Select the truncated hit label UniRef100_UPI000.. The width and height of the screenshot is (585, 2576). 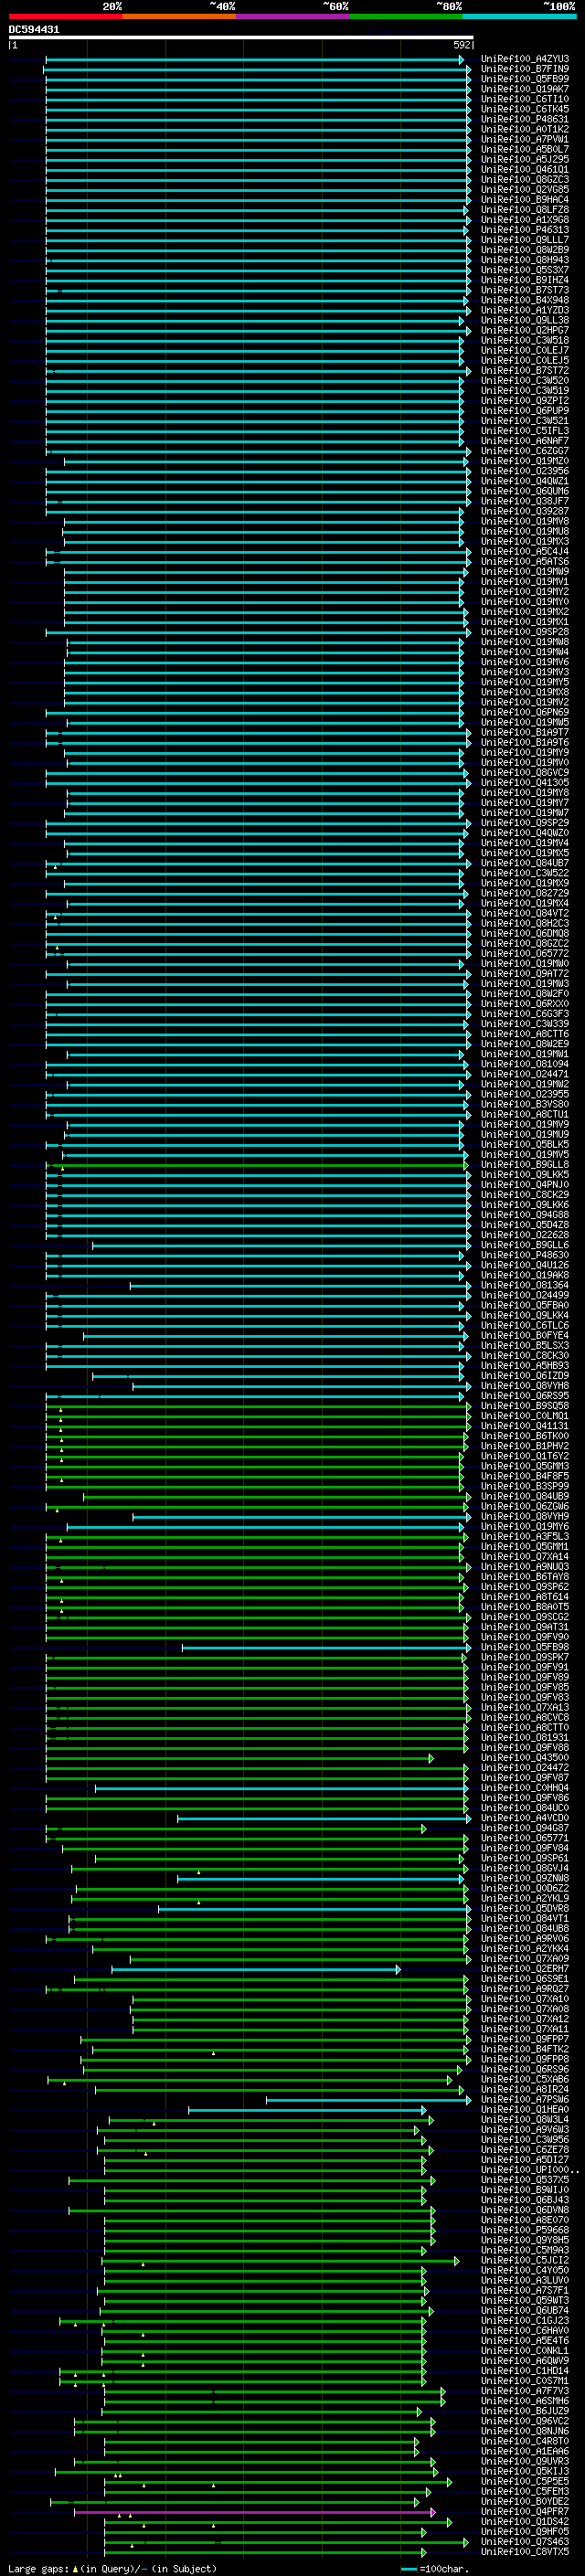pos(529,2170)
